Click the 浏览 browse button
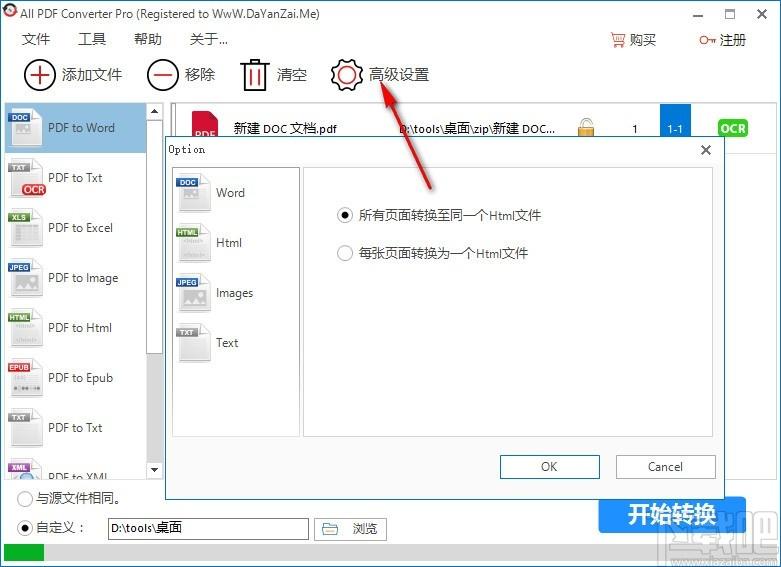781x567 pixels. point(350,529)
